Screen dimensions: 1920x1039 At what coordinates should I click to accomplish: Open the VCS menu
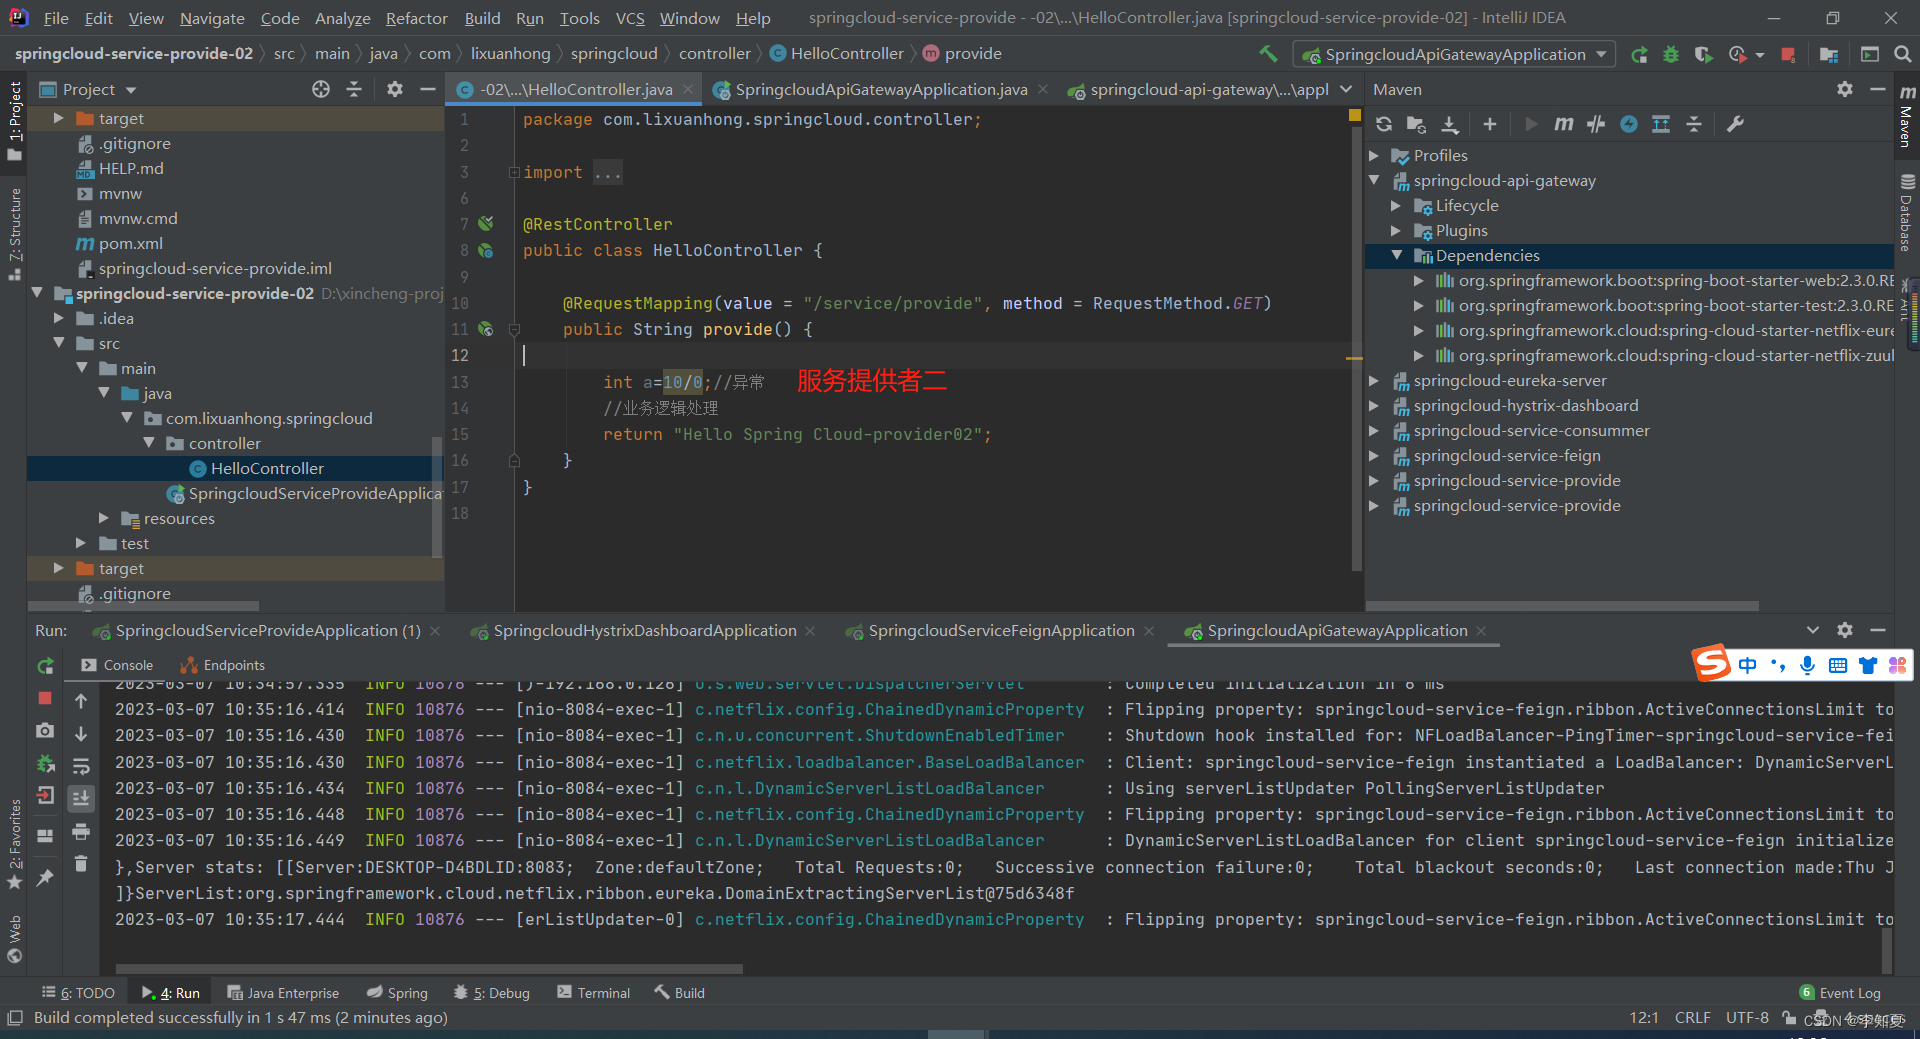[629, 18]
